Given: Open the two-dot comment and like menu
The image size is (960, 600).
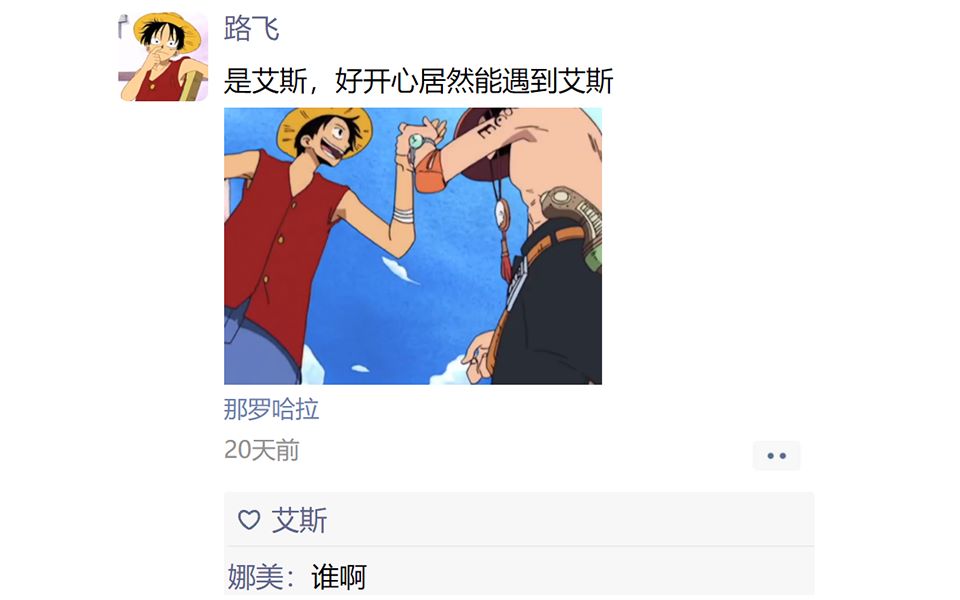Looking at the screenshot, I should tap(776, 456).
